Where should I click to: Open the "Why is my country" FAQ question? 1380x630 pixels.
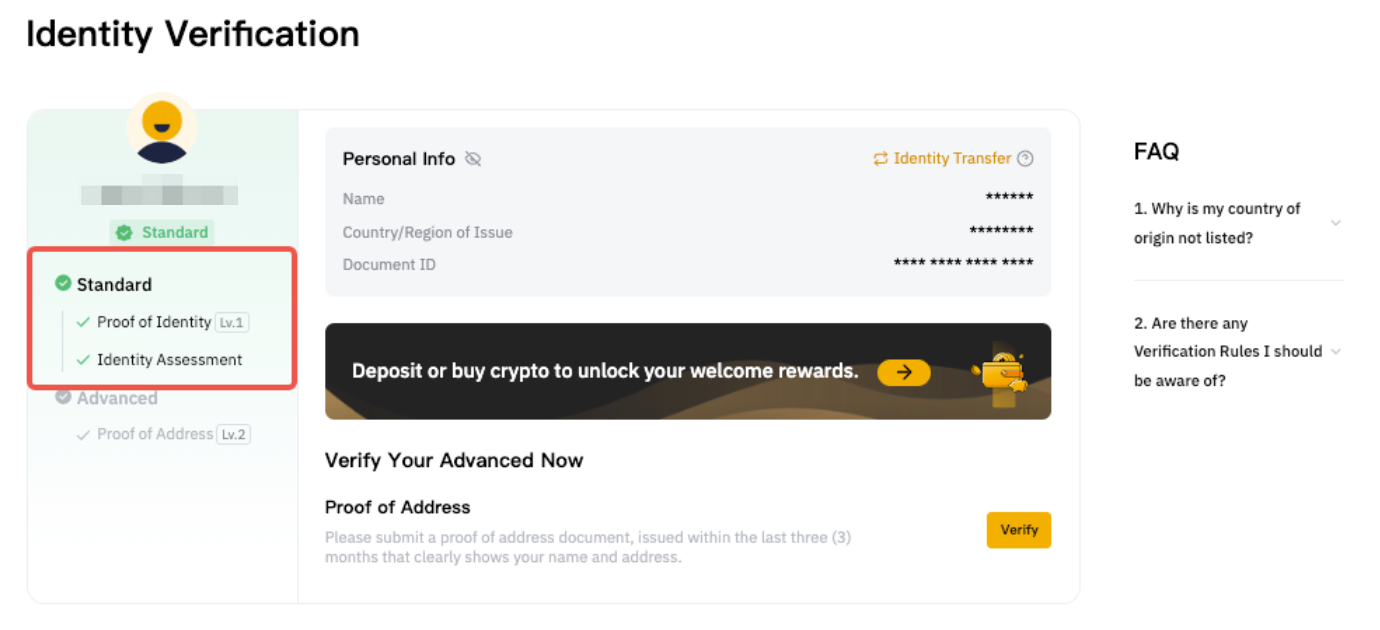coord(1217,223)
